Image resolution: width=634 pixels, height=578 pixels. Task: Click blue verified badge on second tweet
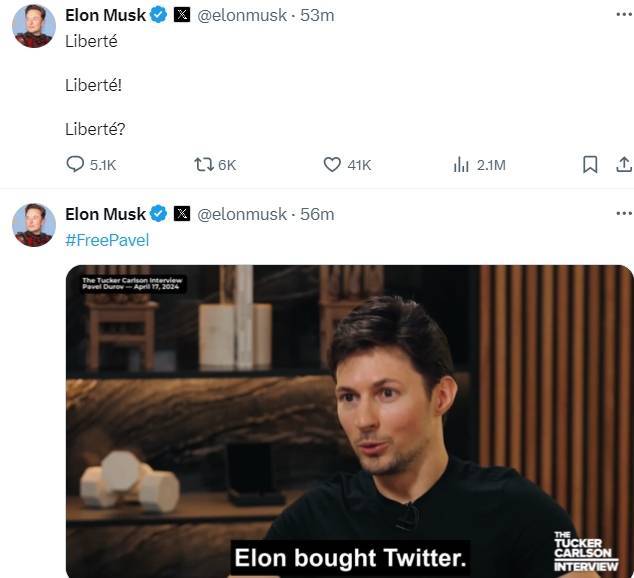point(158,214)
